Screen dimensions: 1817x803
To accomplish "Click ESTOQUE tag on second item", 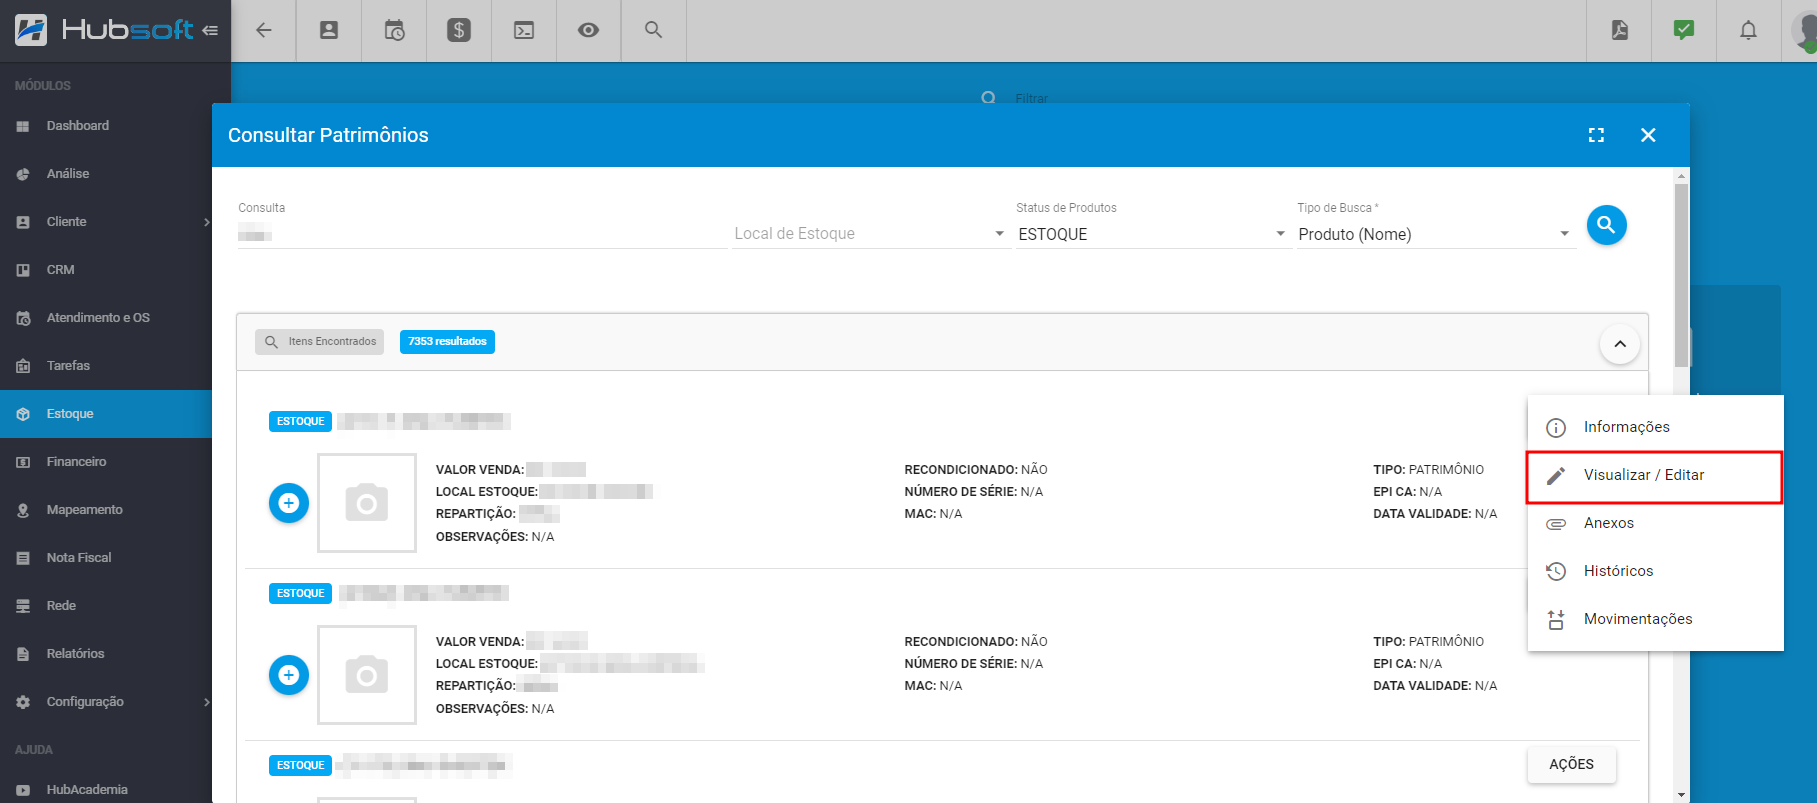I will pyautogui.click(x=300, y=594).
